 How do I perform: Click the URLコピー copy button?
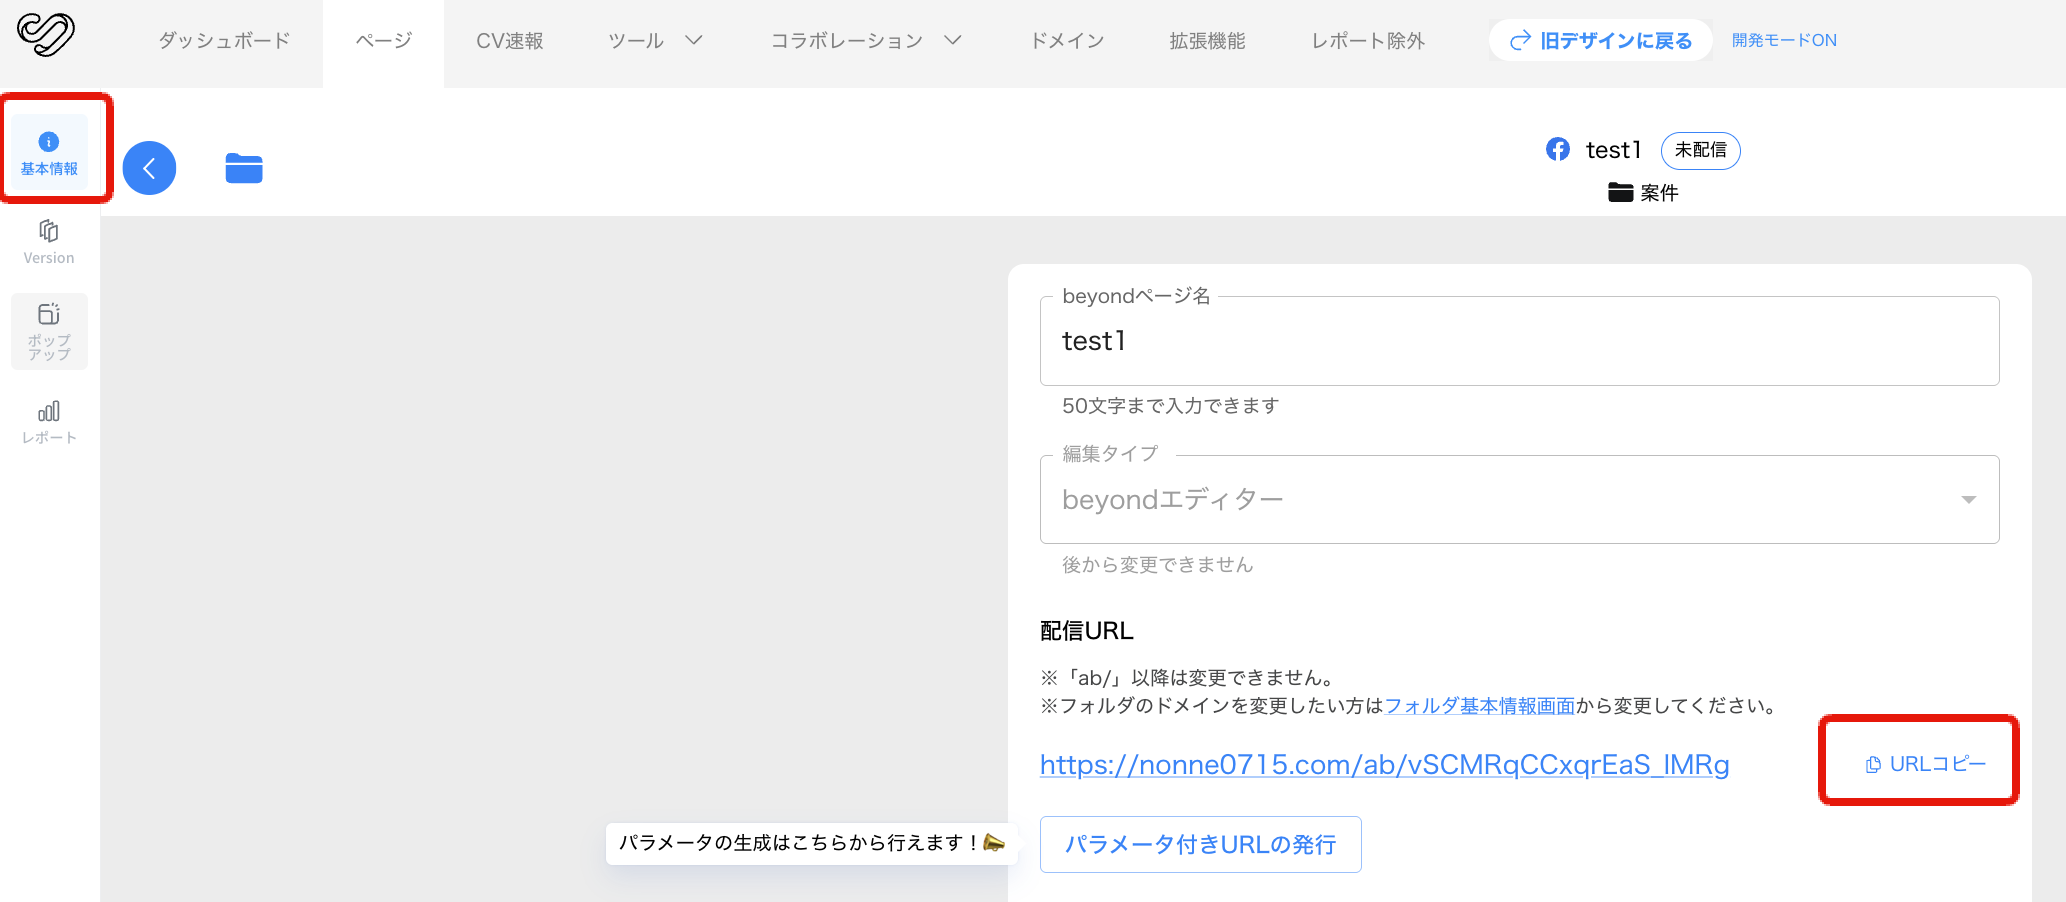pyautogui.click(x=1925, y=764)
